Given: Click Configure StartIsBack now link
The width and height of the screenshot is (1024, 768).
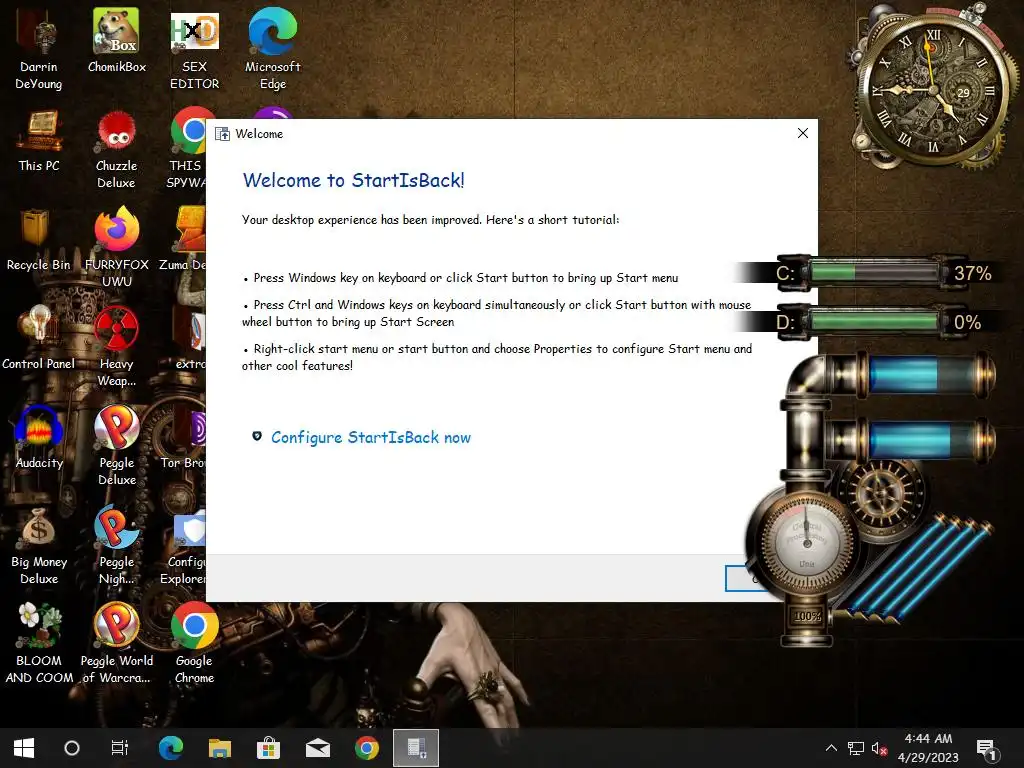Looking at the screenshot, I should (370, 438).
